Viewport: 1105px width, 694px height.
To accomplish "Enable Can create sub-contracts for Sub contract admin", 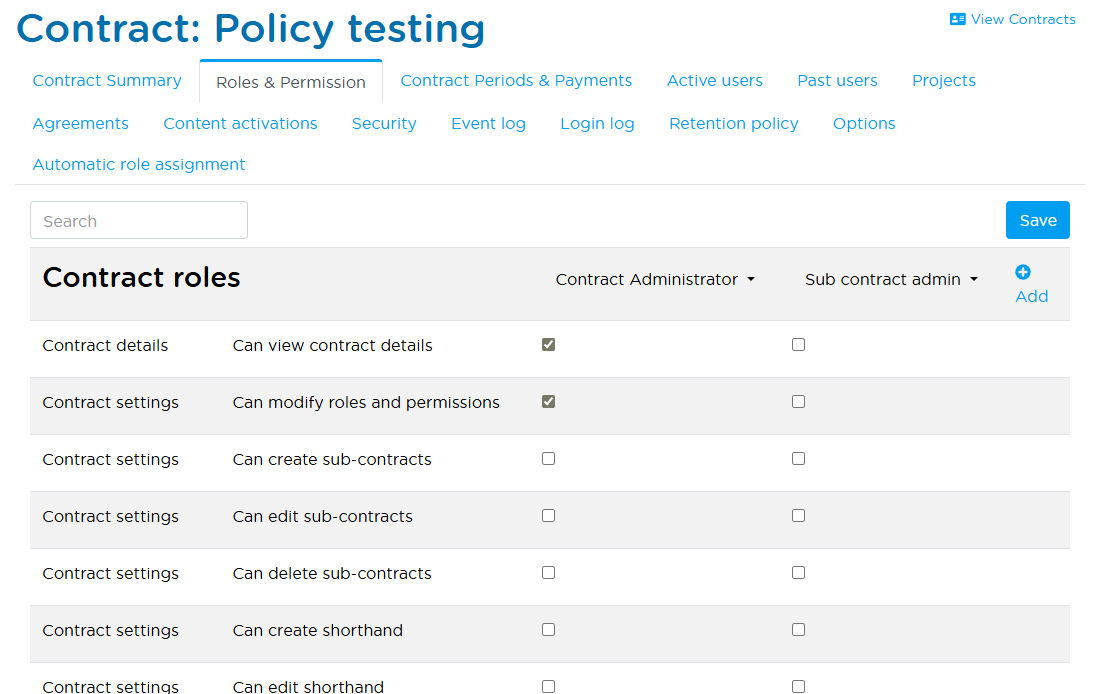I will click(798, 457).
